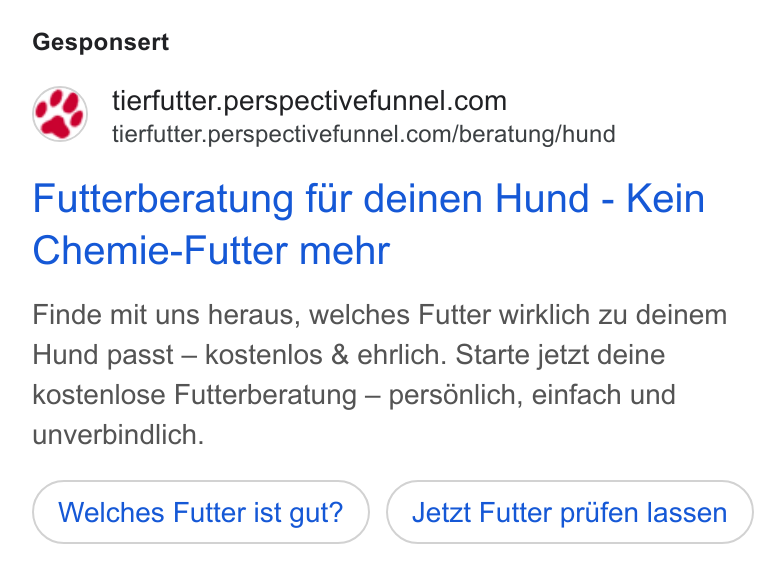Screen dimensions: 760x576
Task: Open the "Futterberatung für deinen Hund" headline link
Action: point(311,198)
